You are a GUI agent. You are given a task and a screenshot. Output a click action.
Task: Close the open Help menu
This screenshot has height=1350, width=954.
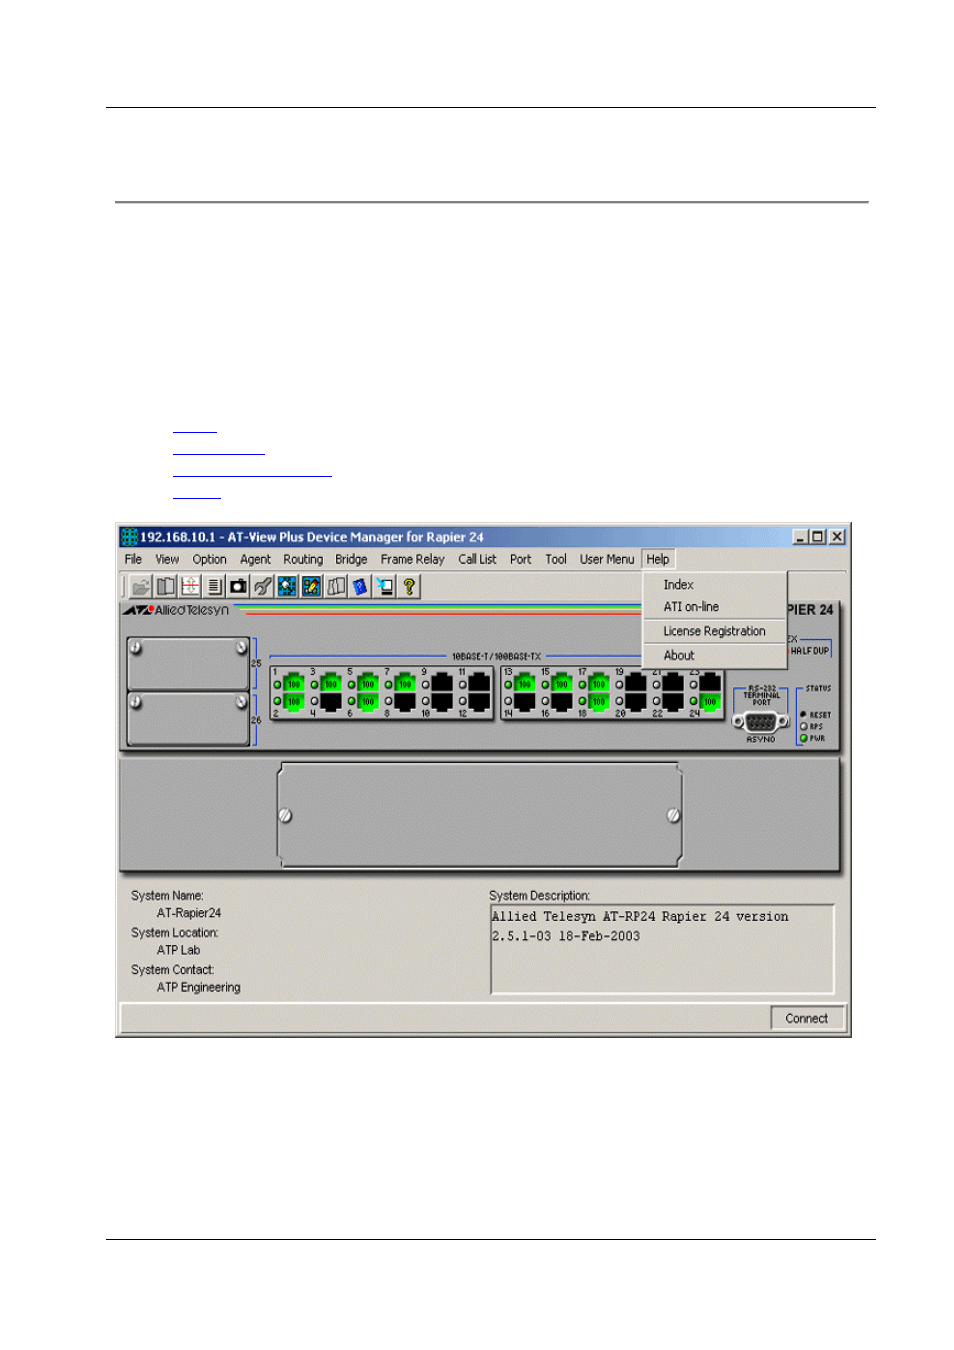click(x=657, y=559)
